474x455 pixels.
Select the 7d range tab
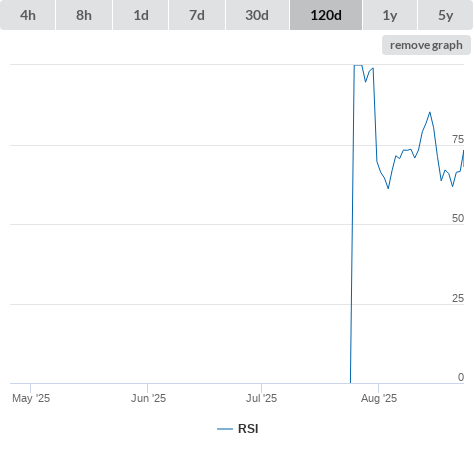(197, 15)
